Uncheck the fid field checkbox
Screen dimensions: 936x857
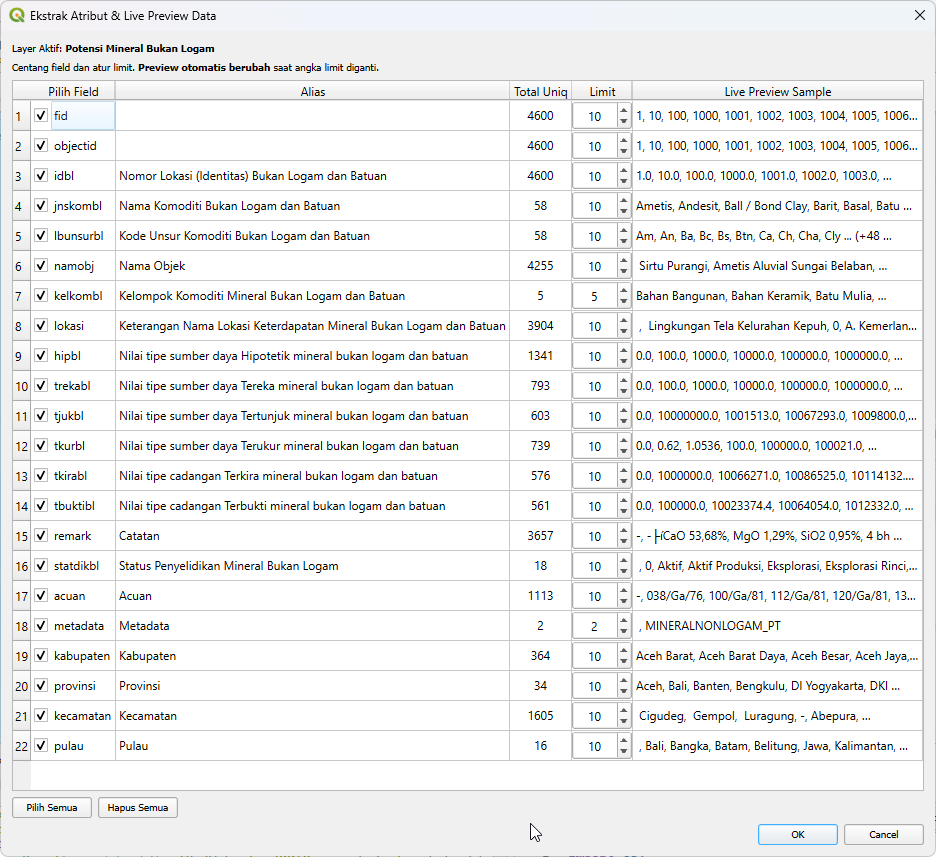coord(41,116)
